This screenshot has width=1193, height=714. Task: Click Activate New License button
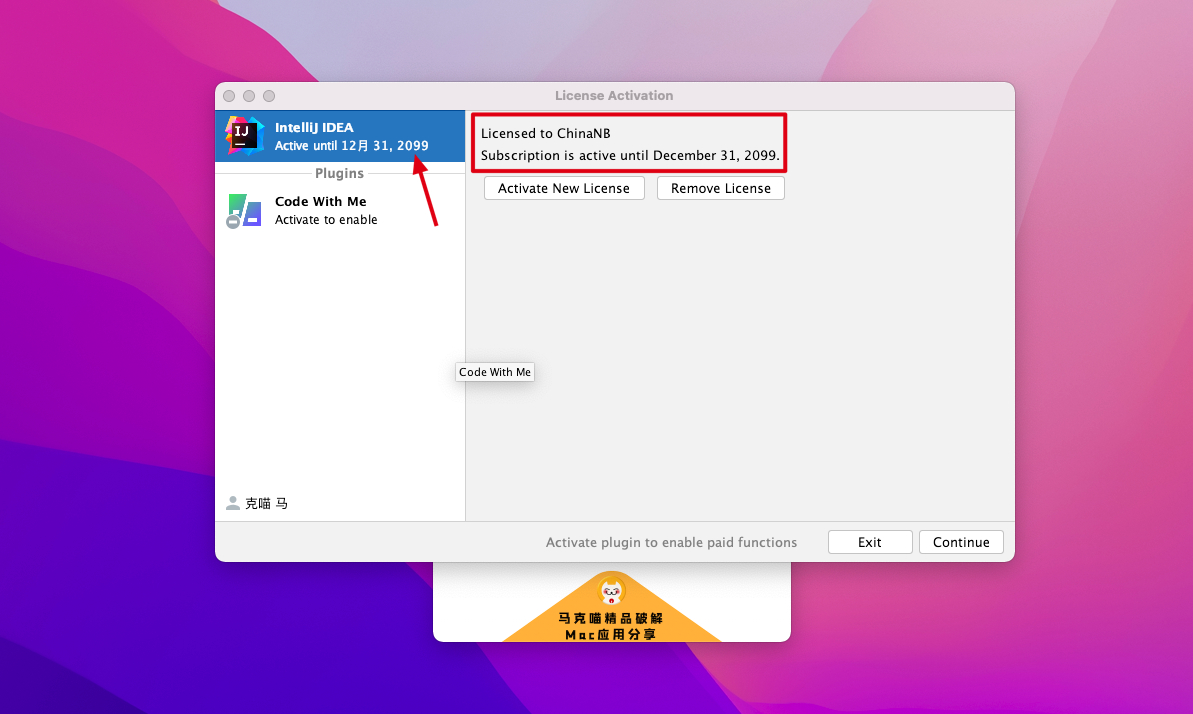pyautogui.click(x=564, y=188)
